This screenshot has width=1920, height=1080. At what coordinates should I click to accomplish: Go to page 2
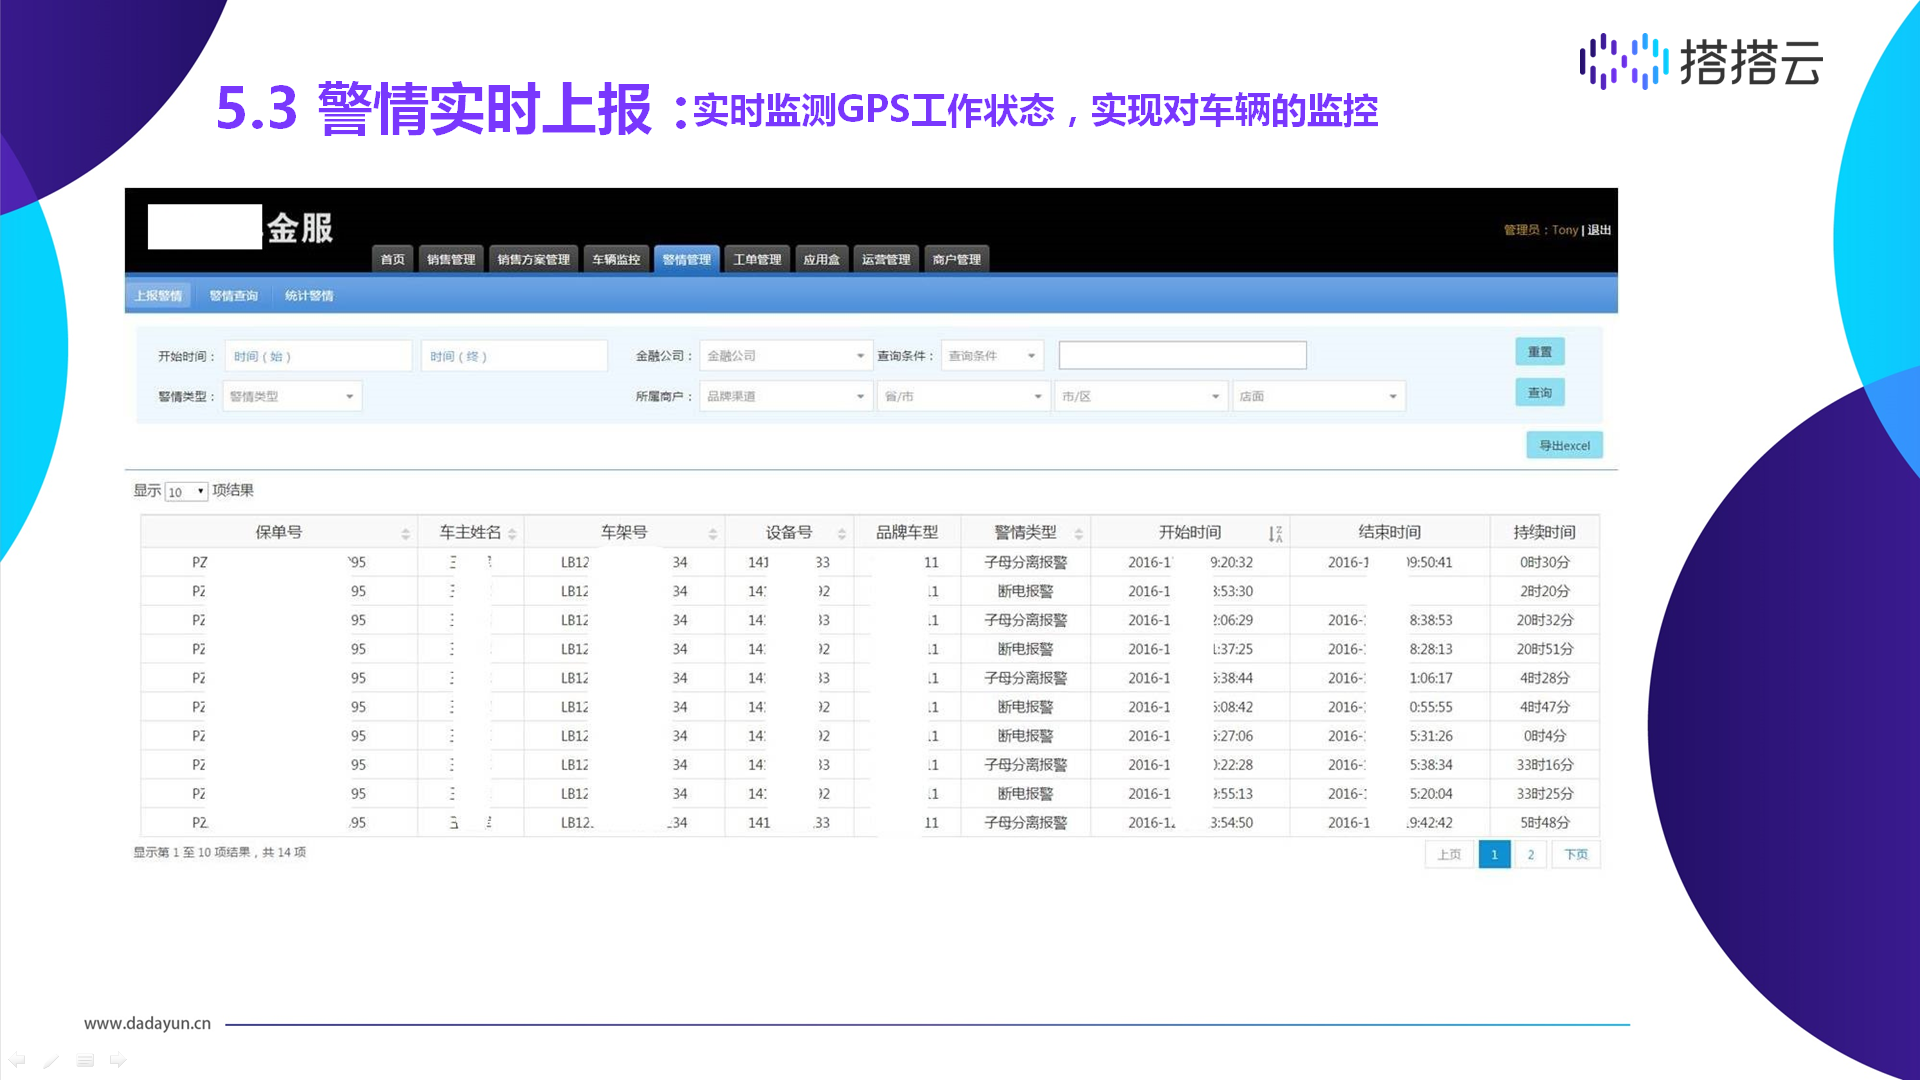pyautogui.click(x=1530, y=855)
